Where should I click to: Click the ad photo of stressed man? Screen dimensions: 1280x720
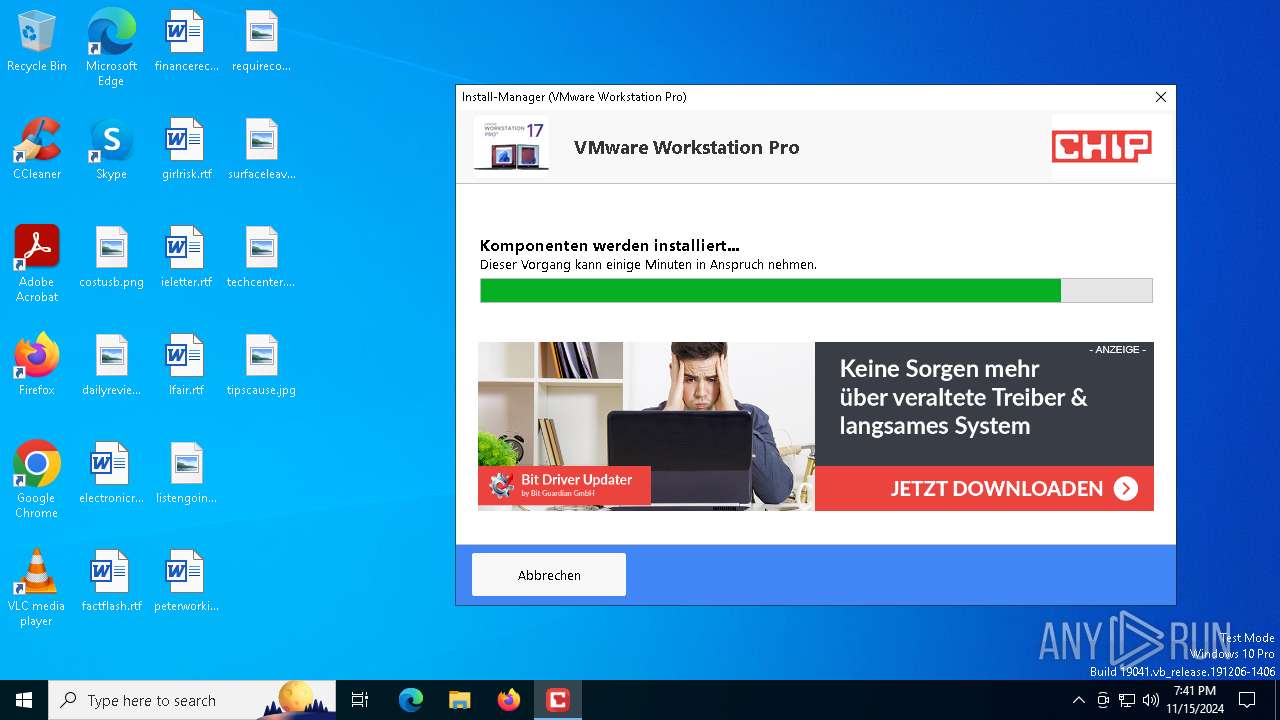point(646,426)
